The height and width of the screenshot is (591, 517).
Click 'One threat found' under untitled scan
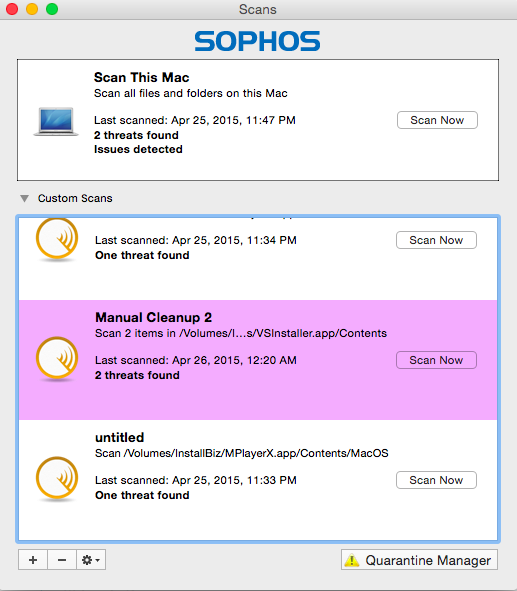point(142,495)
